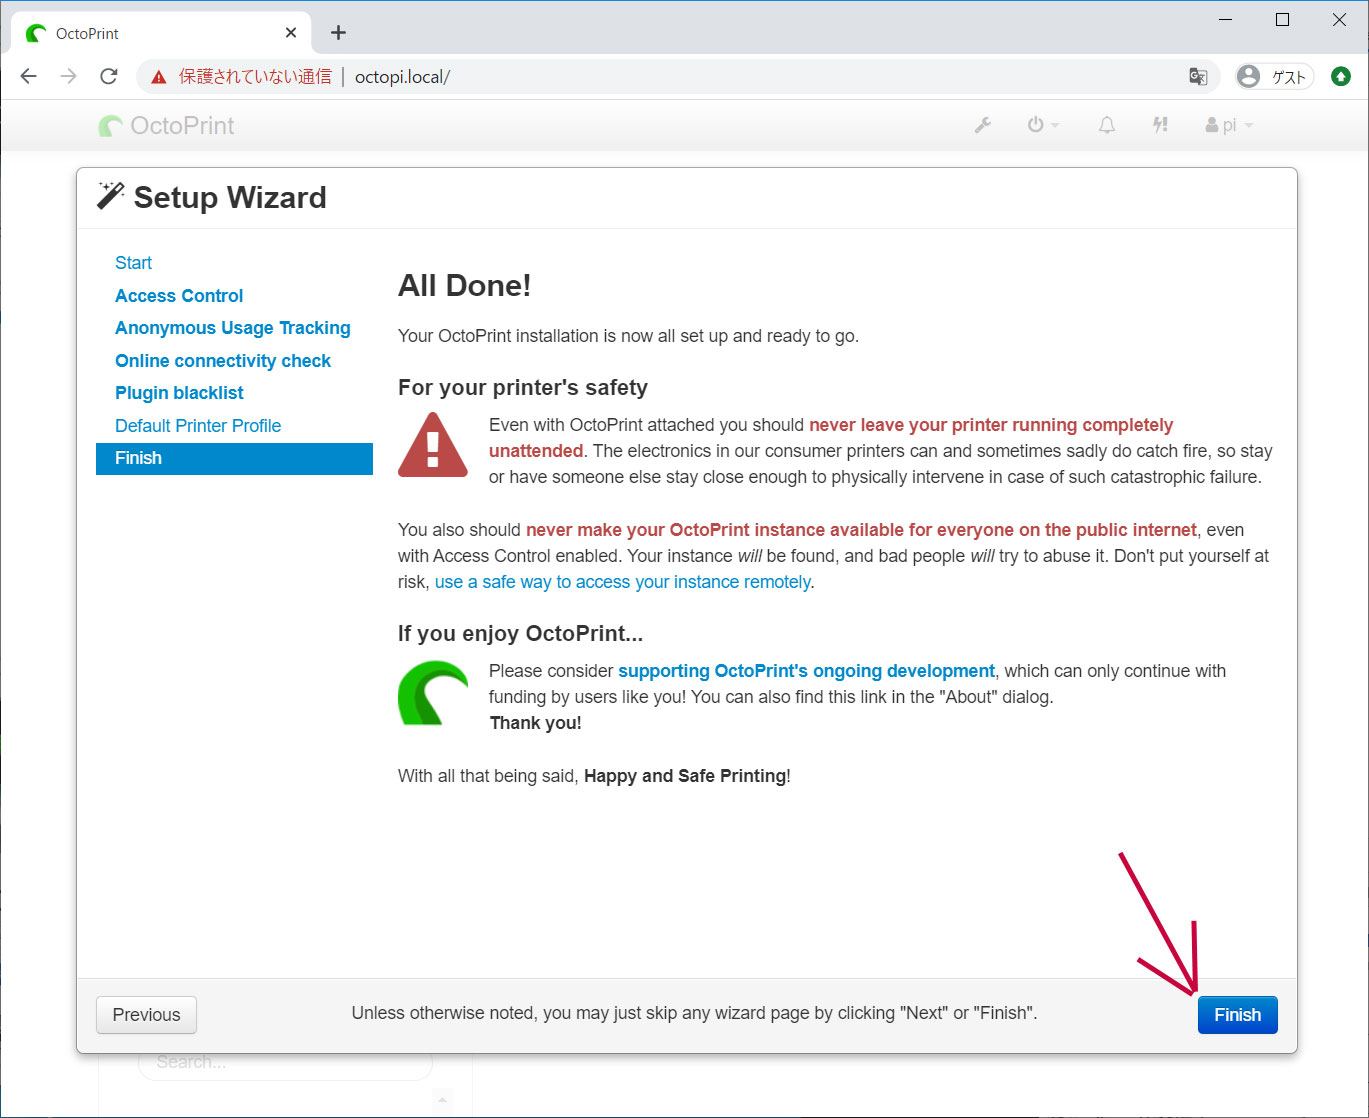Go back with the Previous button
Screen dimensions: 1369x1118
point(146,1014)
